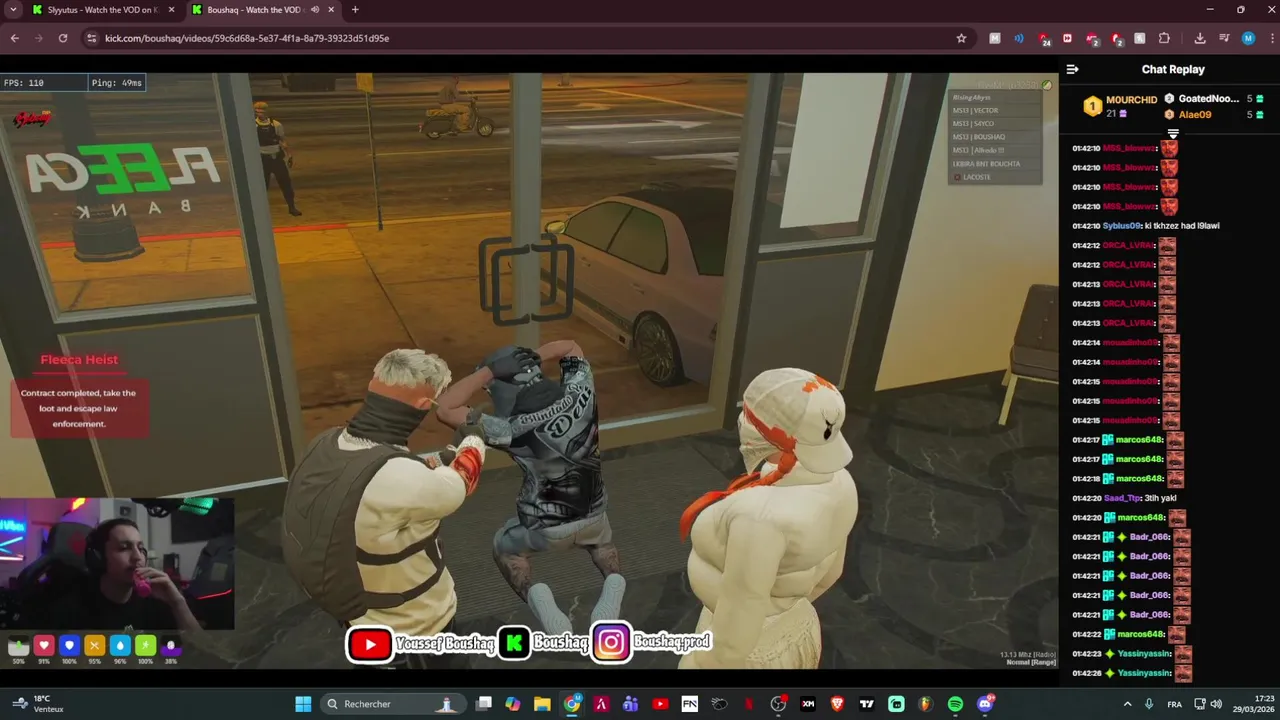Open the media control toolbar icon
1280x720 pixels.
point(1224,38)
